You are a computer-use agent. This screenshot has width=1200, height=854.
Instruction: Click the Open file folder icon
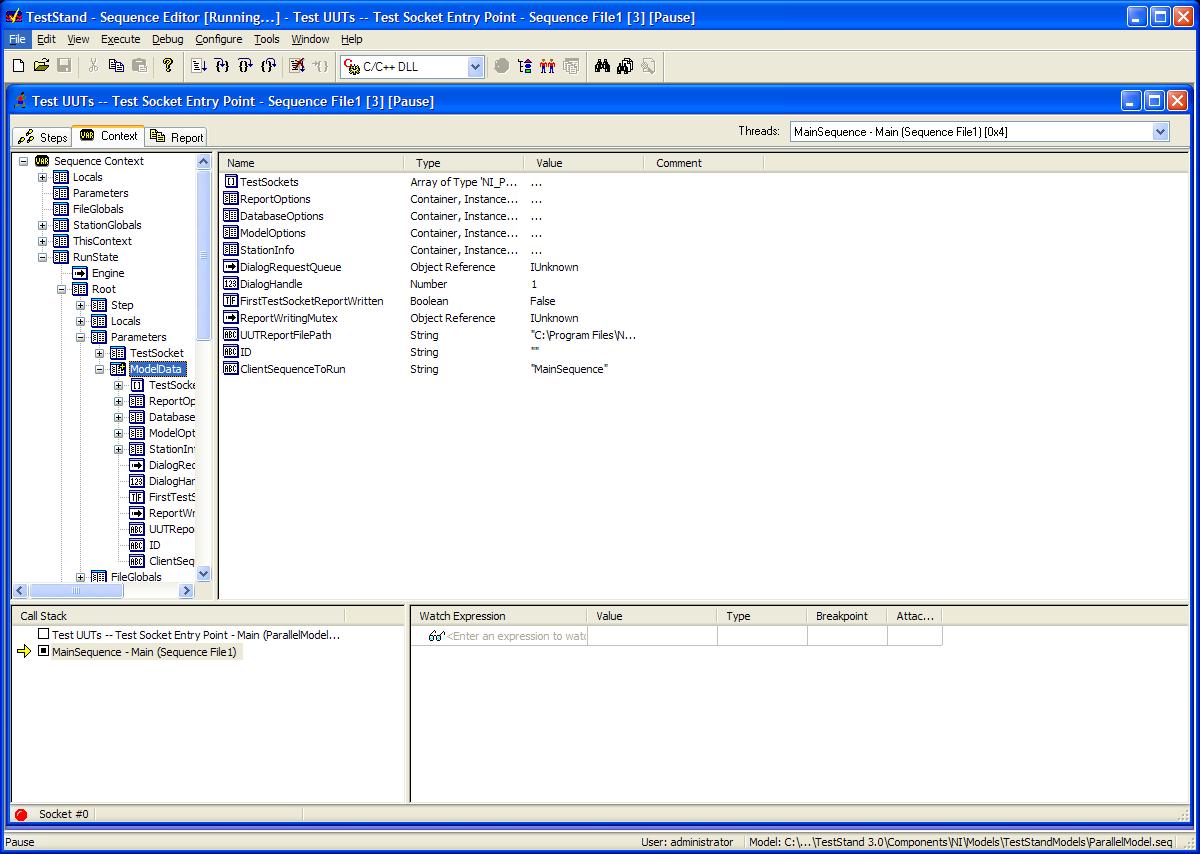[41, 66]
